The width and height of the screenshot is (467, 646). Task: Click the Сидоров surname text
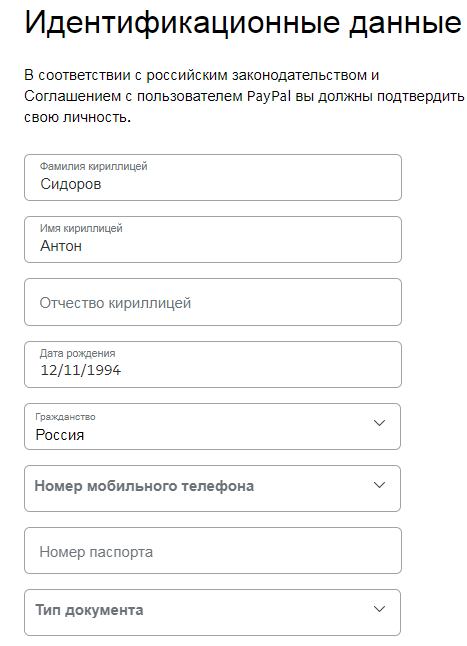[x=70, y=184]
